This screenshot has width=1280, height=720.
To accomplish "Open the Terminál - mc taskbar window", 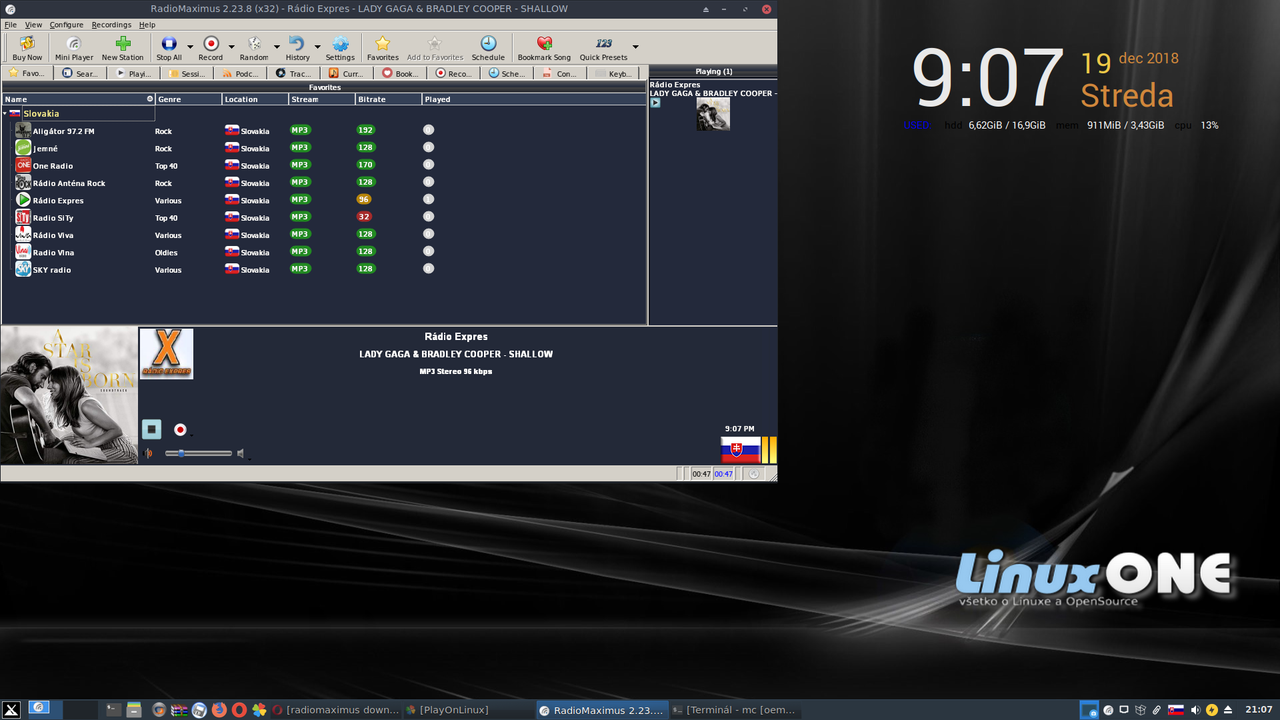I will (x=734, y=710).
